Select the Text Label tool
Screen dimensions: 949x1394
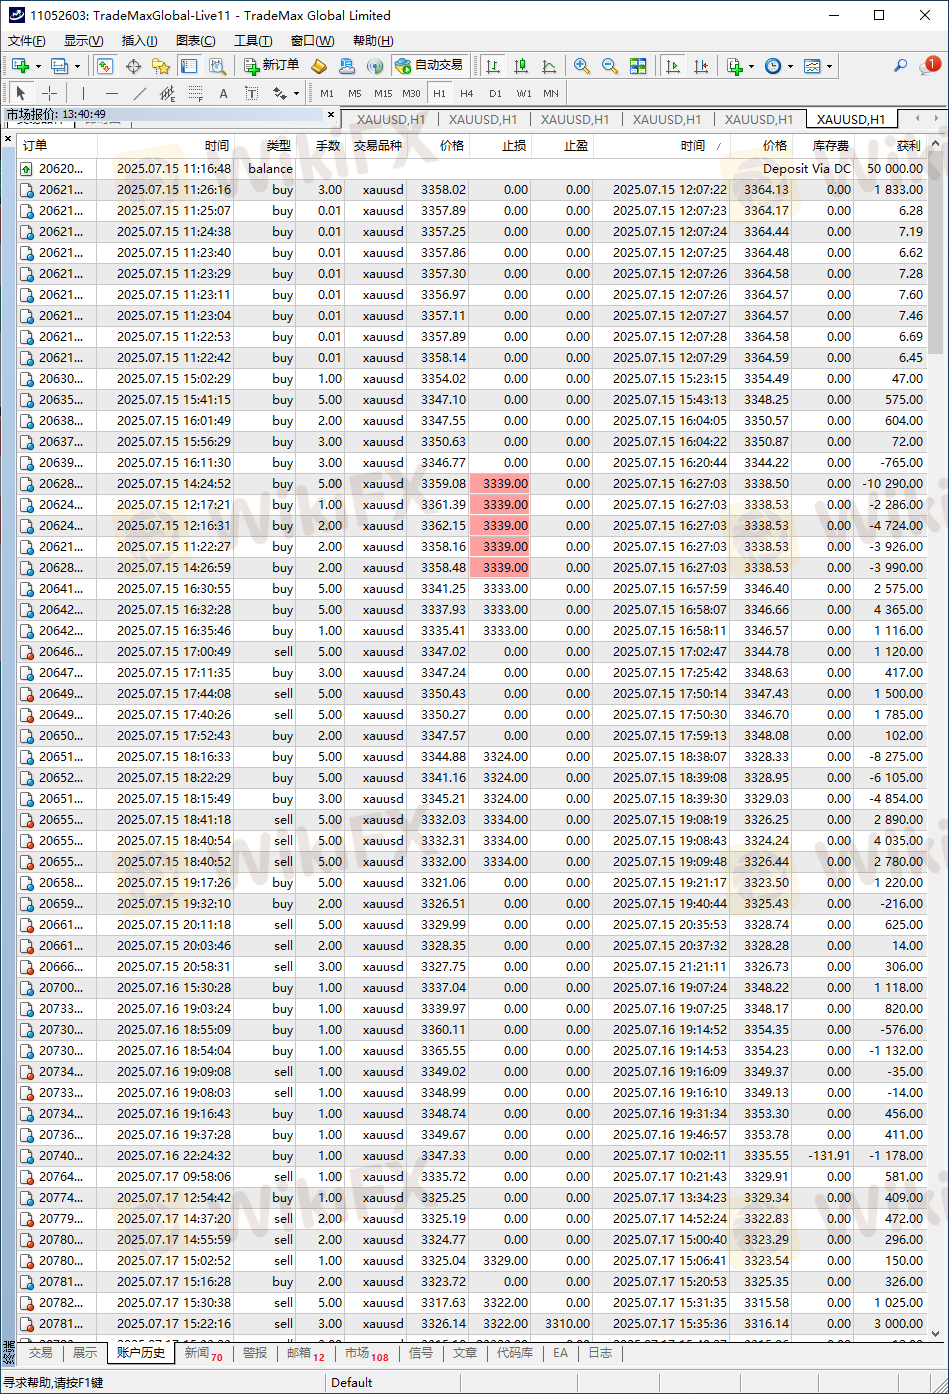[251, 93]
